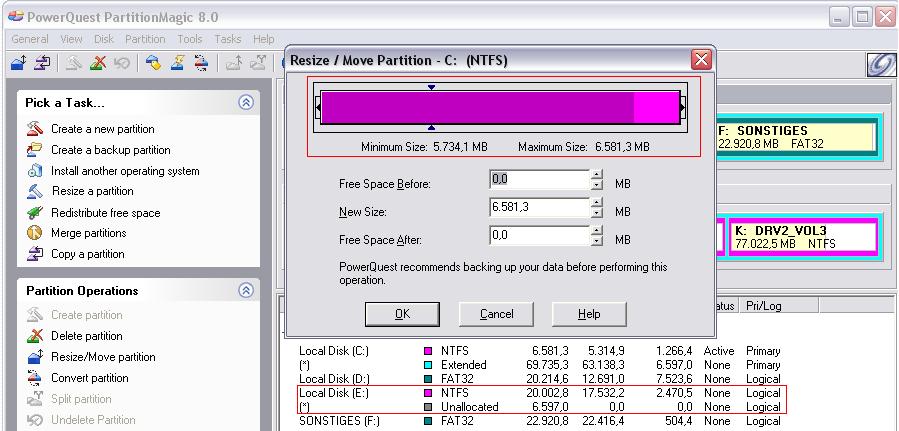The width and height of the screenshot is (899, 431).
Task: Click the greyed-out Create partition toolbar icon
Action: 74,62
